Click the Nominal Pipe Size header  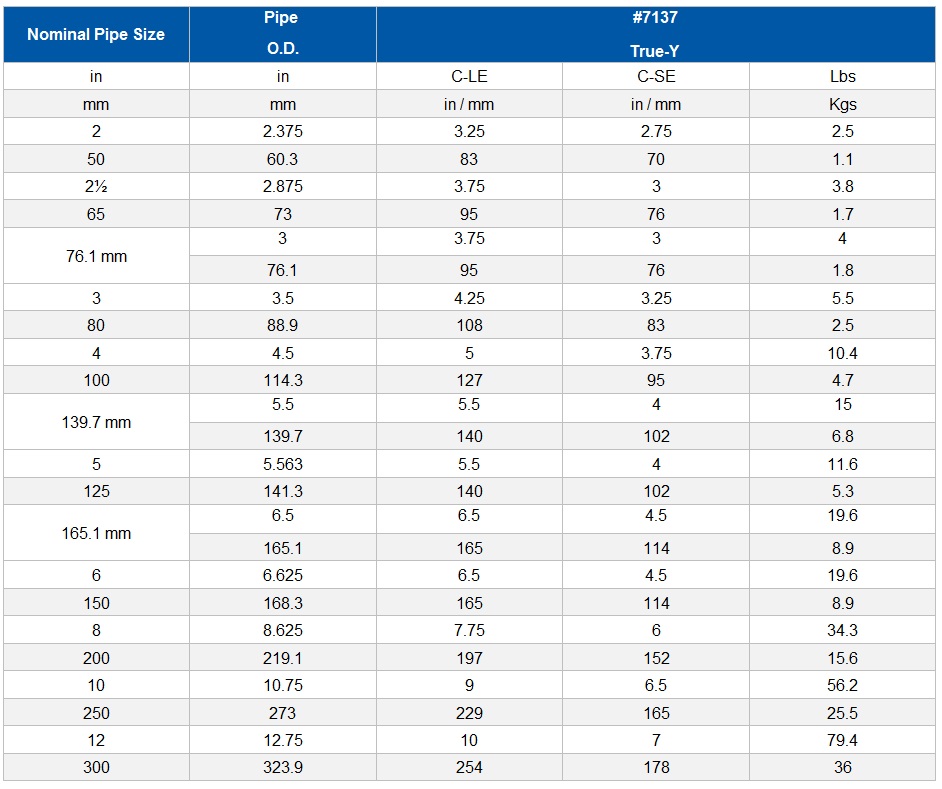point(96,34)
